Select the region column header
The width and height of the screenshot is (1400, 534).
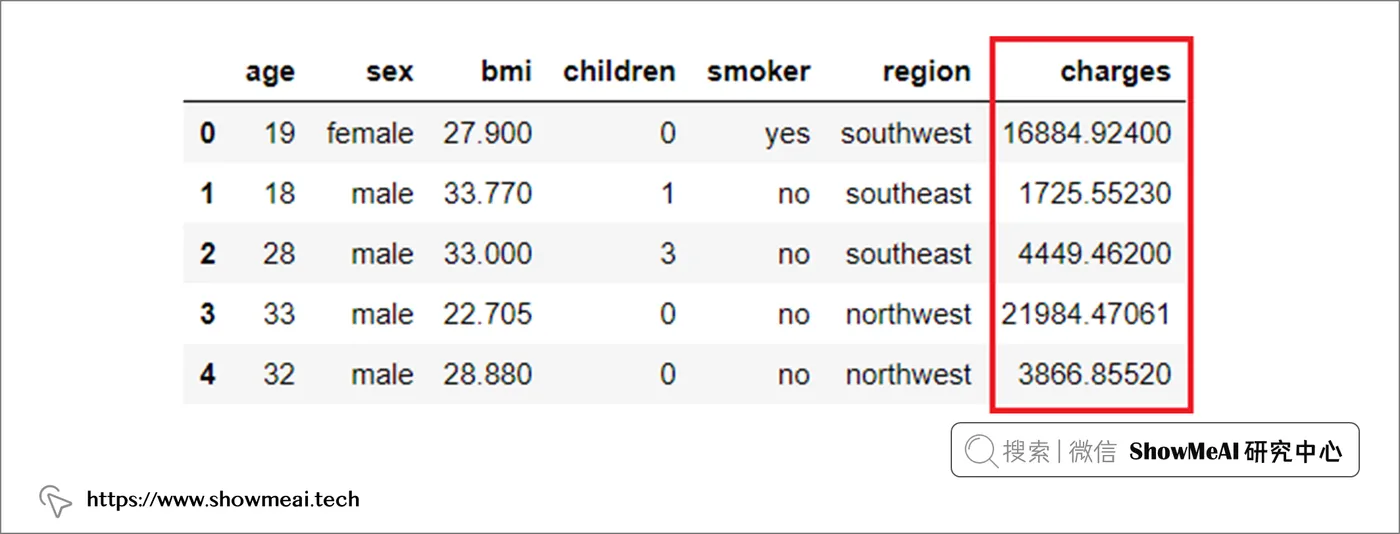pyautogui.click(x=926, y=73)
